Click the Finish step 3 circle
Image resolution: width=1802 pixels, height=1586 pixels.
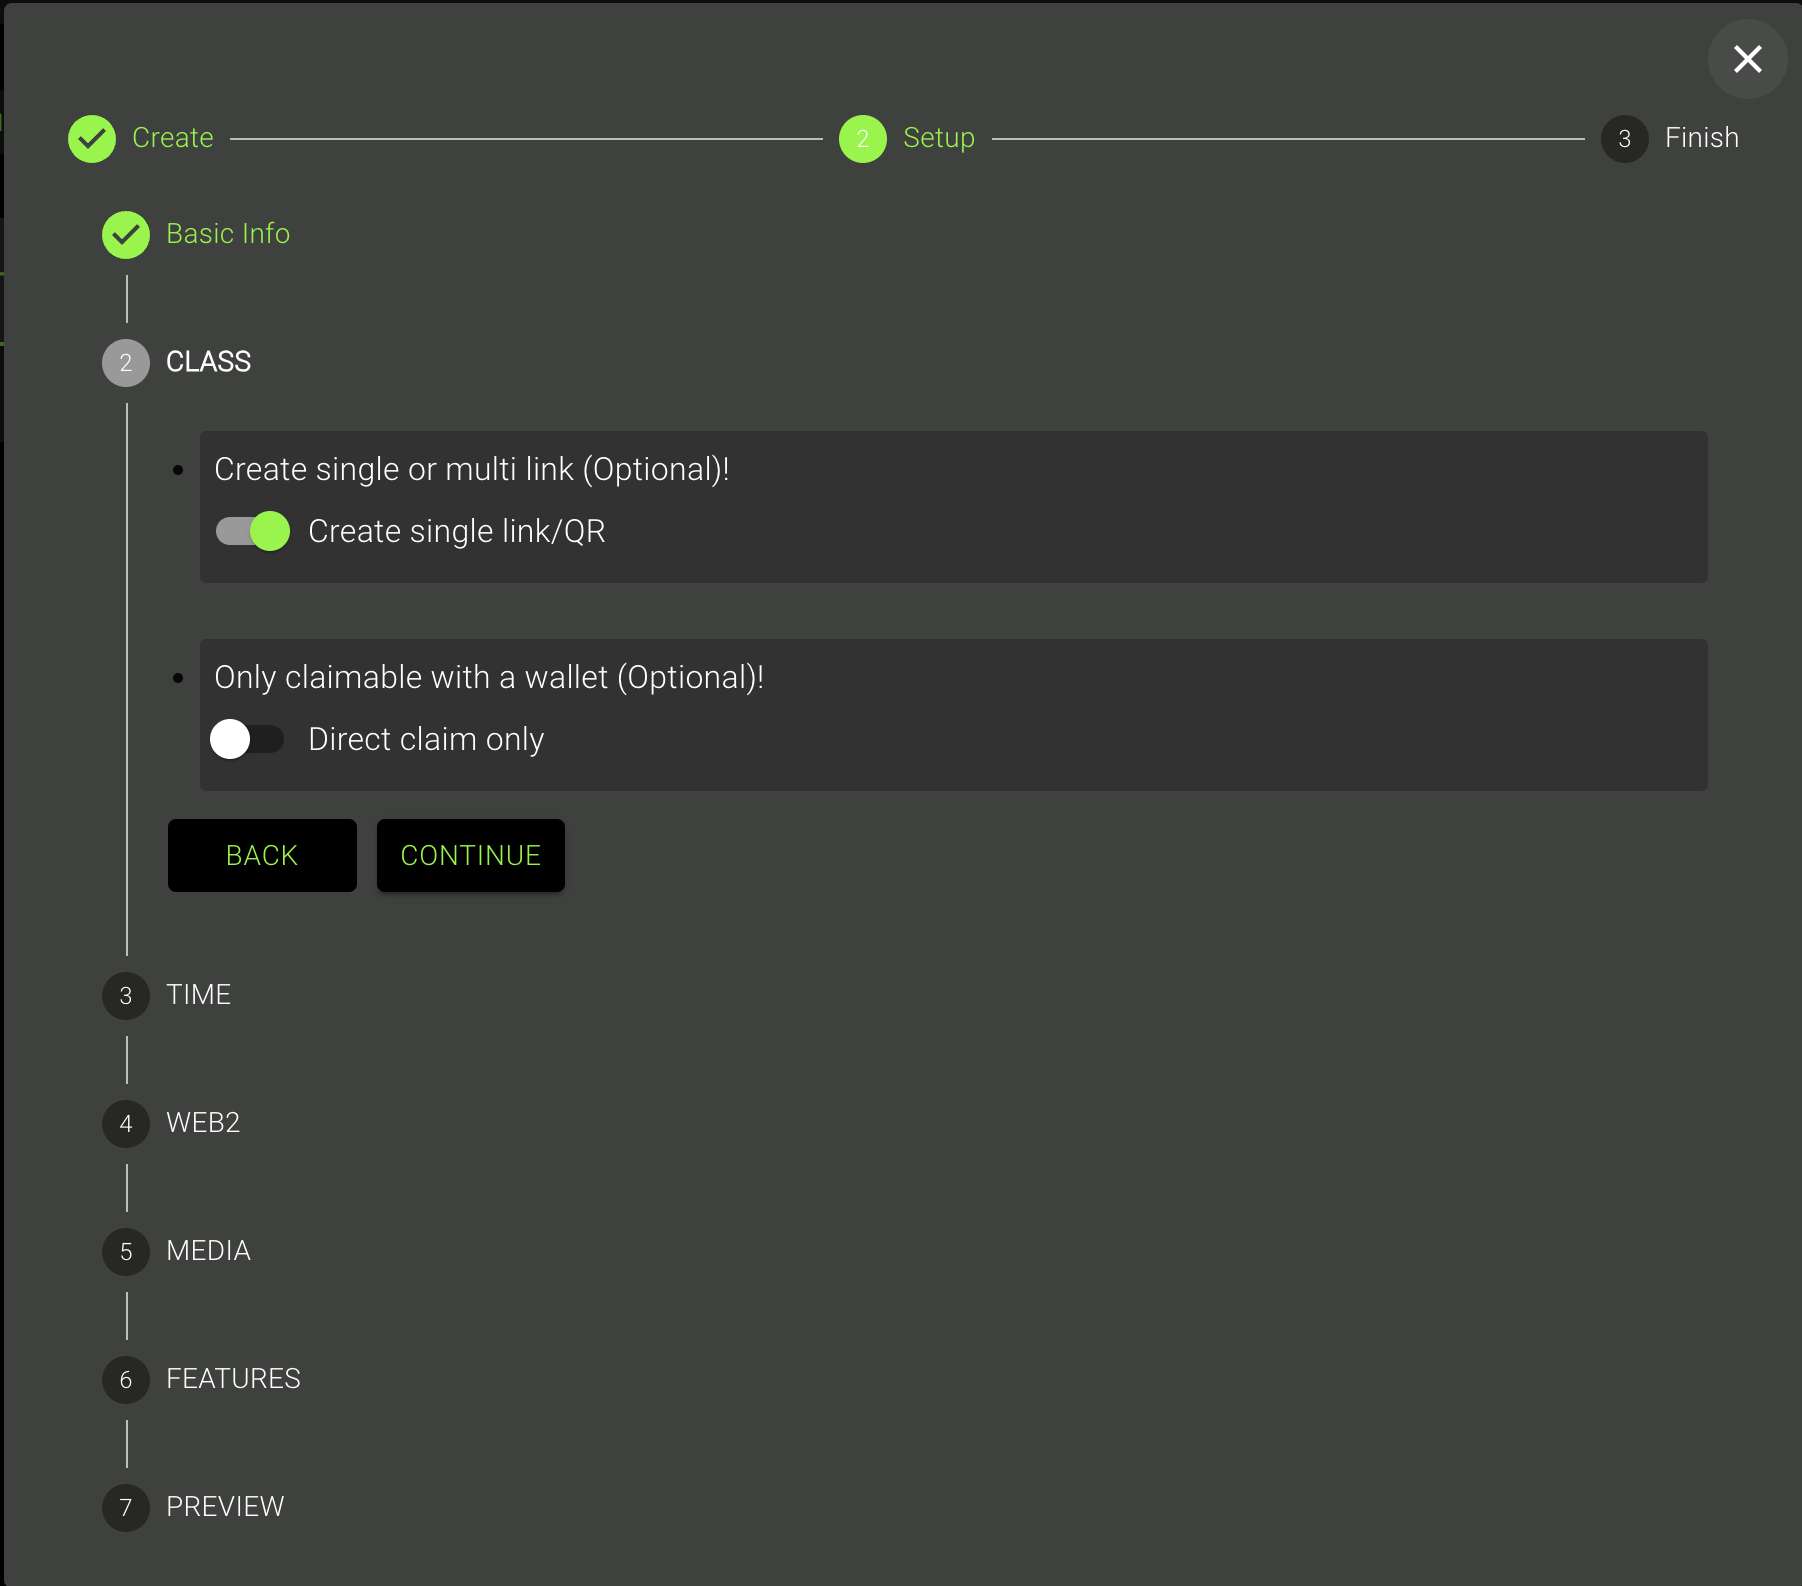pyautogui.click(x=1624, y=139)
